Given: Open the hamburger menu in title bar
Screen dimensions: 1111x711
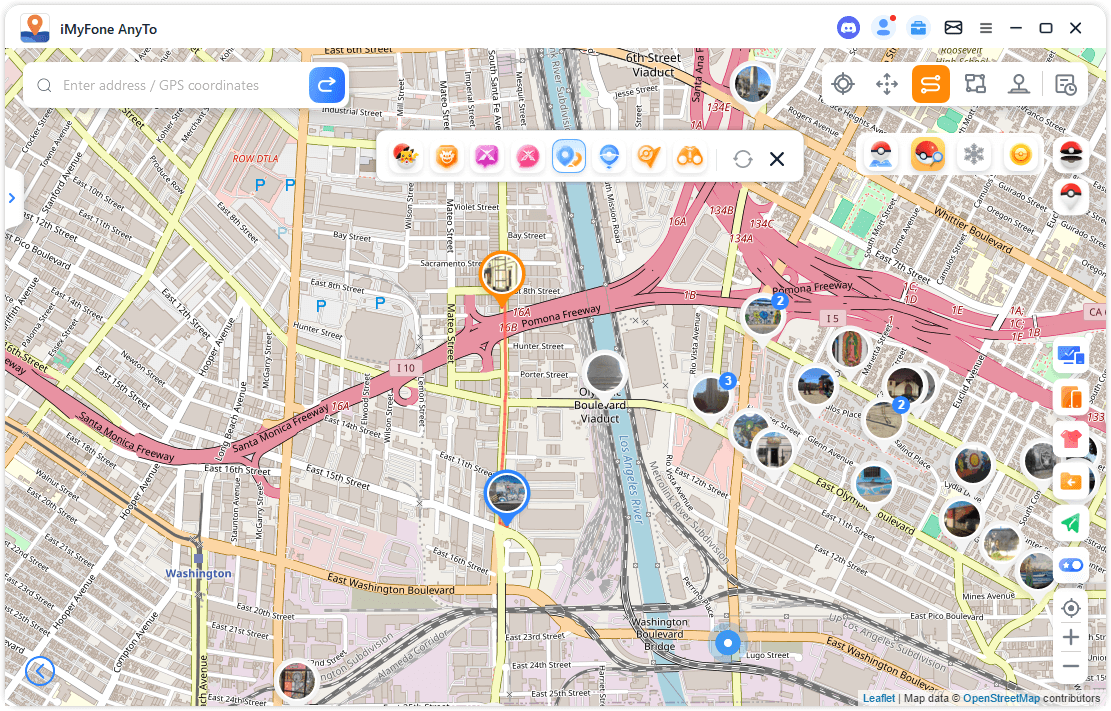Looking at the screenshot, I should point(986,28).
